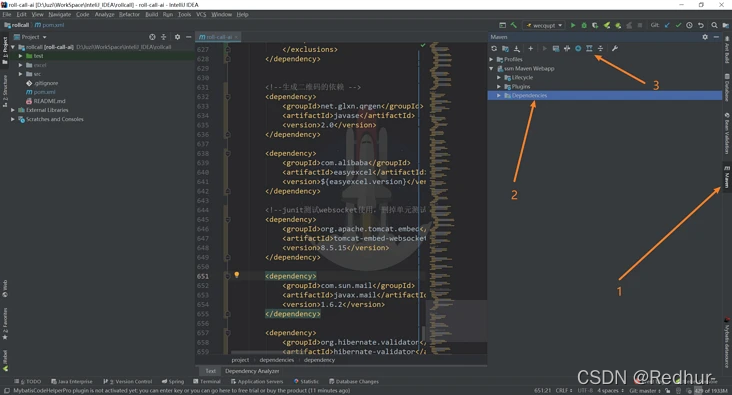The width and height of the screenshot is (732, 395).
Task: Hide the Project tool window
Action: pos(189,37)
